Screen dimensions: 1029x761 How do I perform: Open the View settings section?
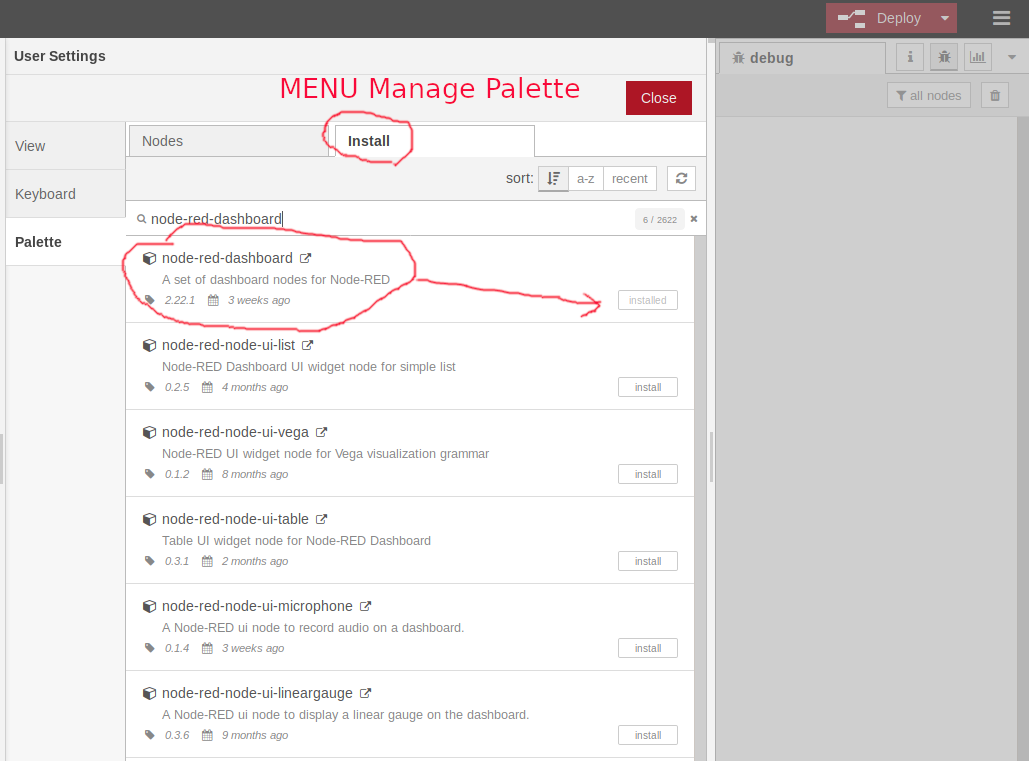(x=66, y=146)
